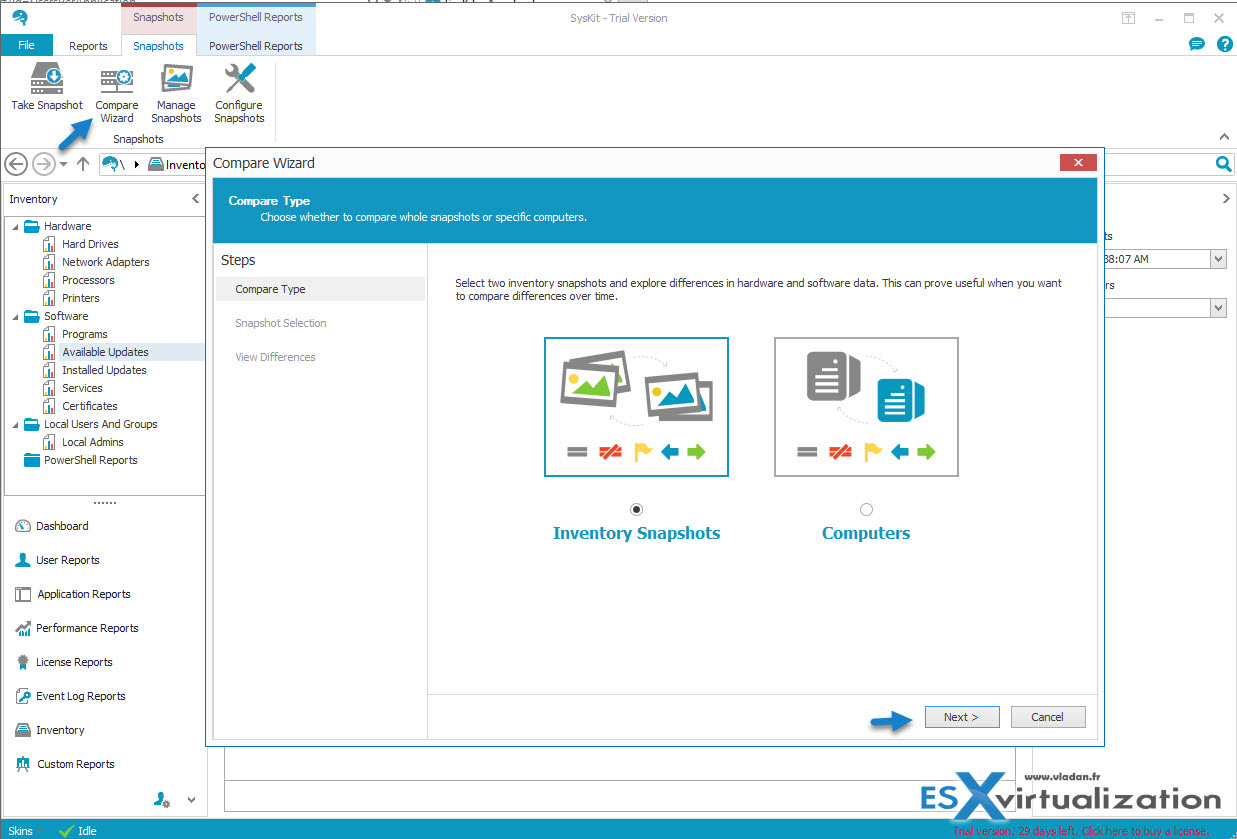Screen dimensions: 1237x839
Task: Open the License Reports section
Action: point(74,662)
